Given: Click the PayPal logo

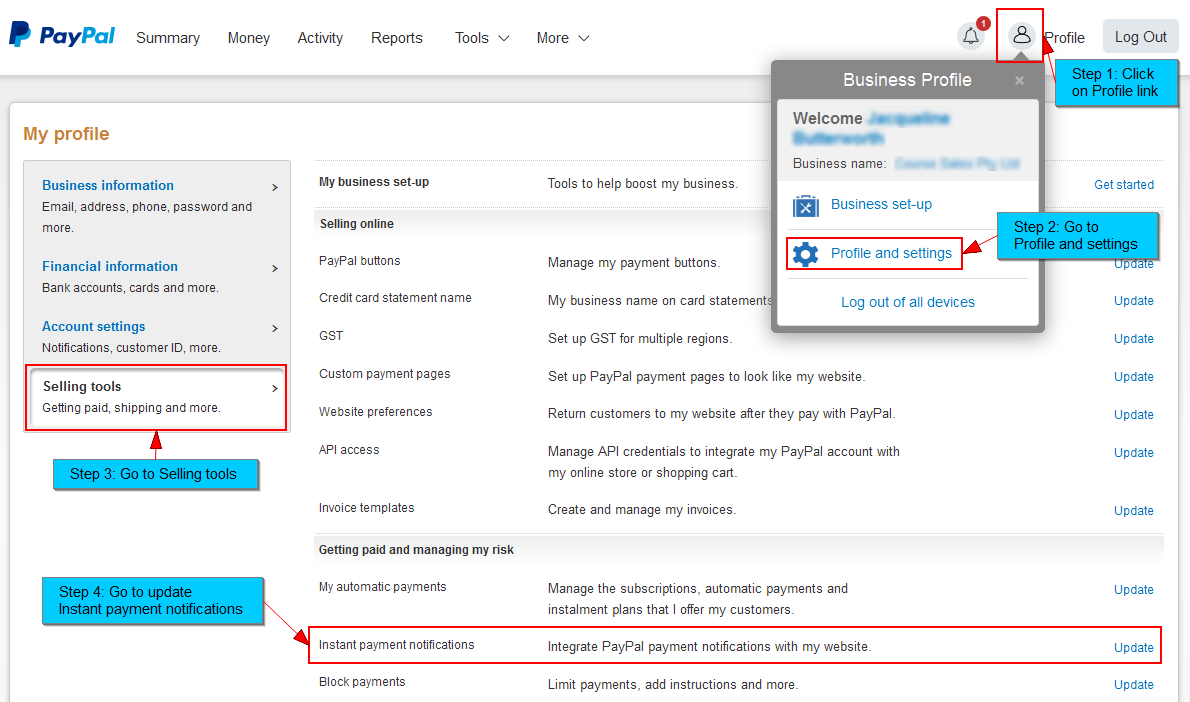Looking at the screenshot, I should [61, 35].
